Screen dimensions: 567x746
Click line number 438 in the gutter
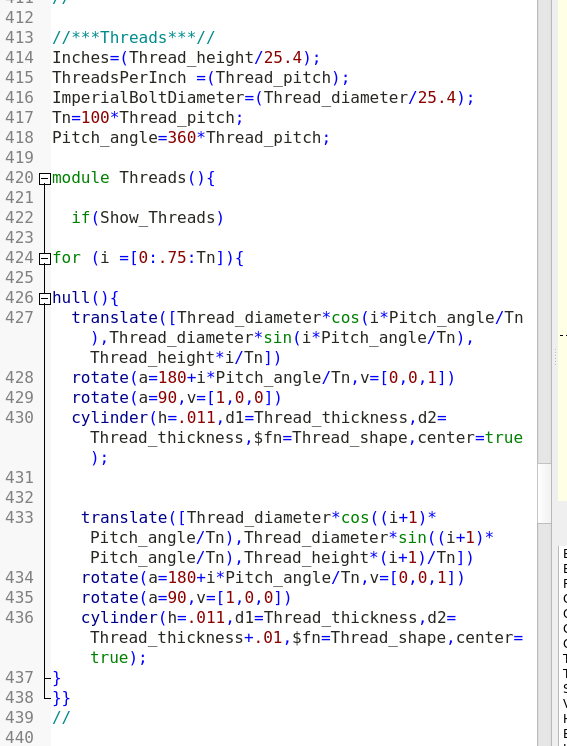coord(20,697)
